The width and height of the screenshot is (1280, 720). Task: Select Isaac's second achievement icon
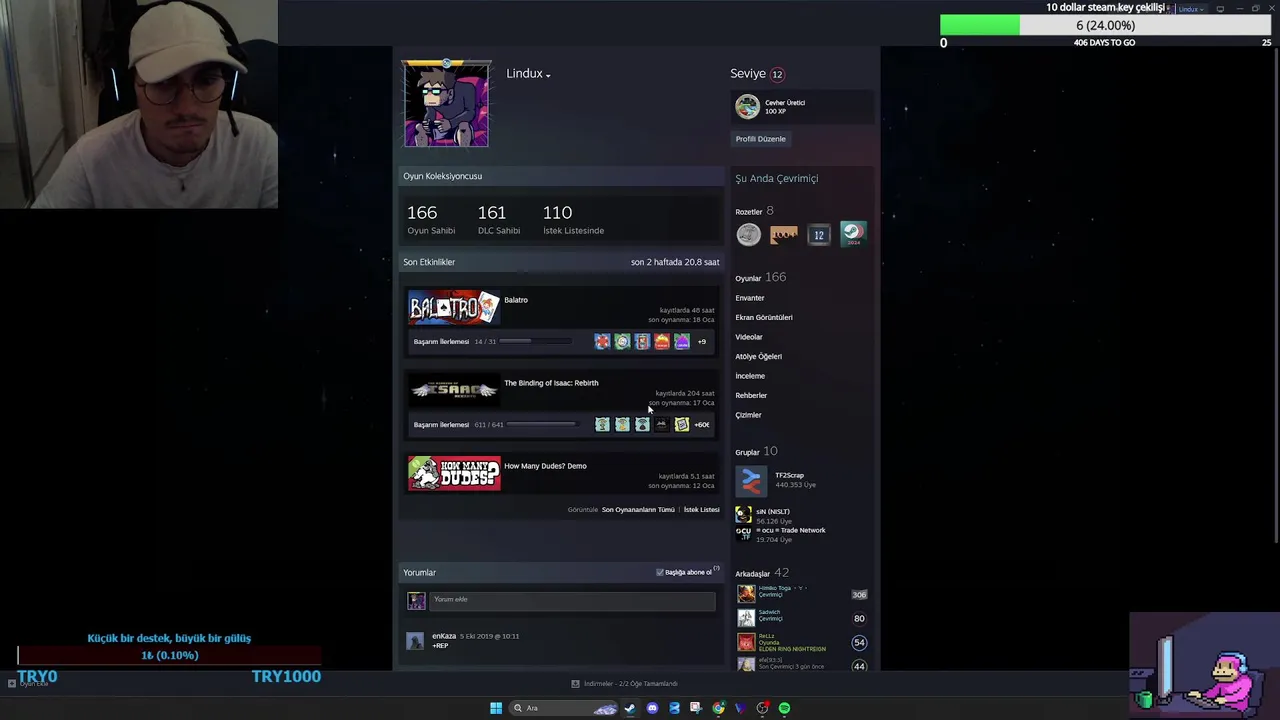622,425
